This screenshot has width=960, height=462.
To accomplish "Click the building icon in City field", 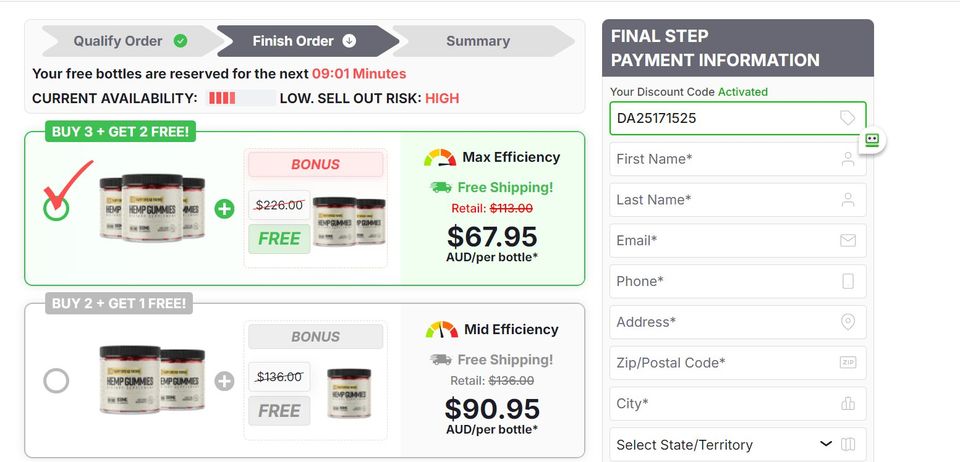I will (x=848, y=403).
